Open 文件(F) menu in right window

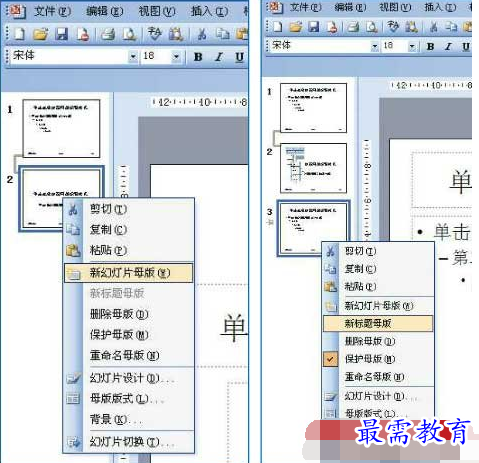tap(306, 7)
